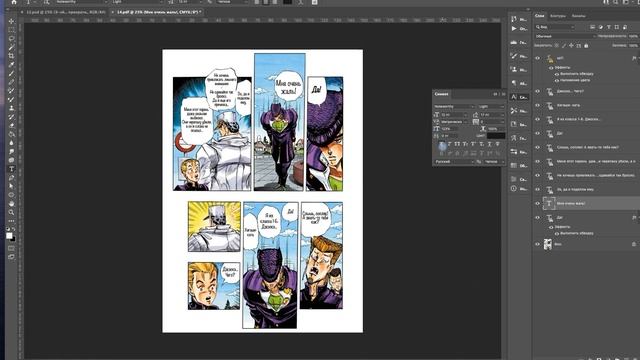Open blend mode dropdown 'Обычные'
Screen dimensions: 640x360
coord(565,36)
